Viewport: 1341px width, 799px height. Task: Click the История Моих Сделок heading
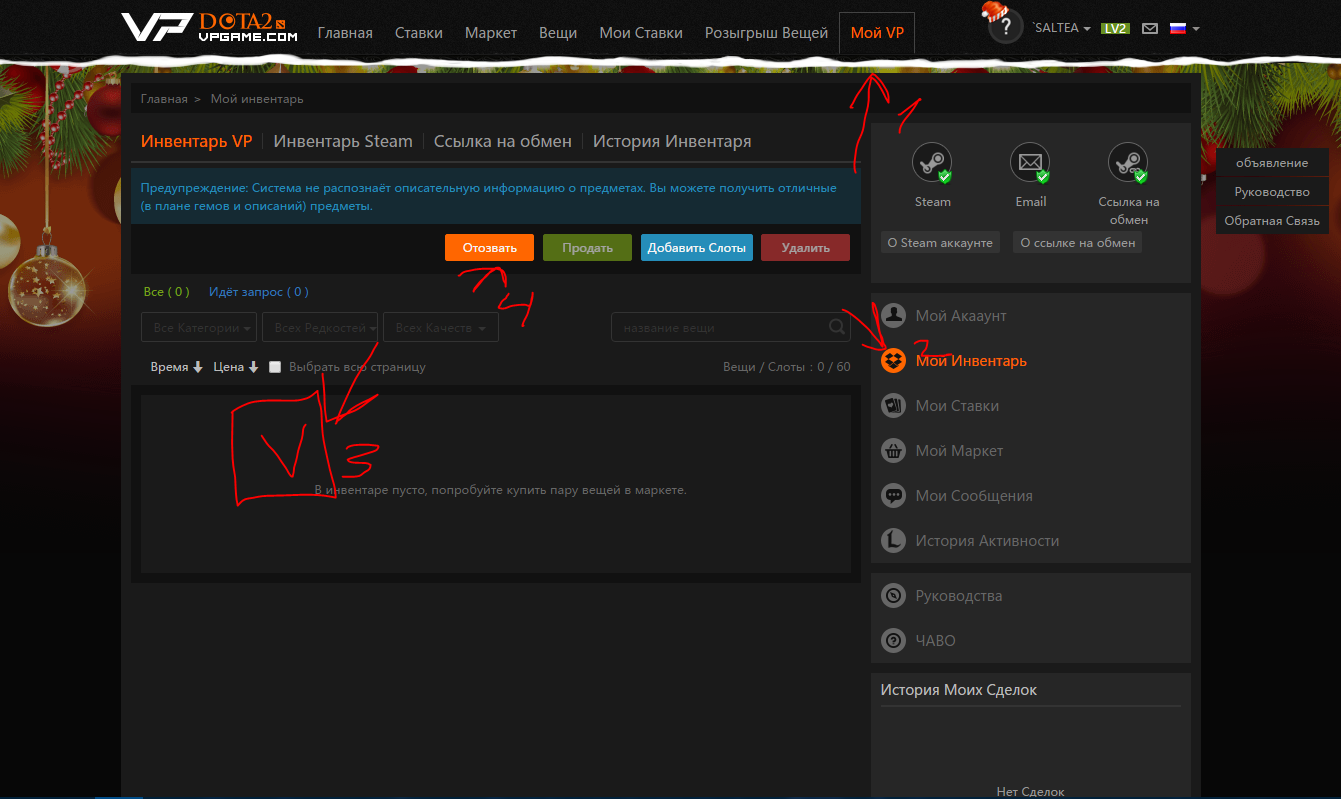(959, 690)
